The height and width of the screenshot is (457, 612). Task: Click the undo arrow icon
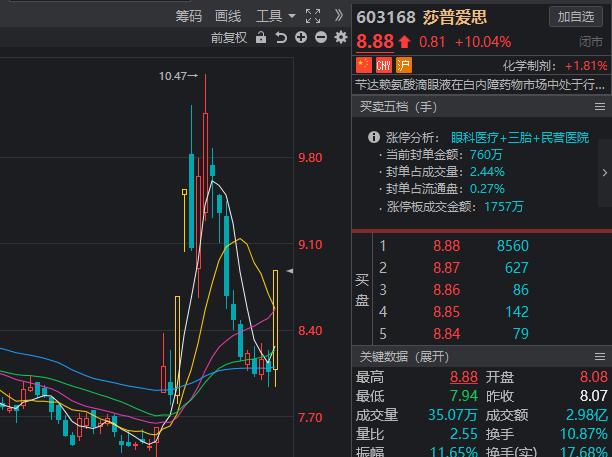(281, 37)
